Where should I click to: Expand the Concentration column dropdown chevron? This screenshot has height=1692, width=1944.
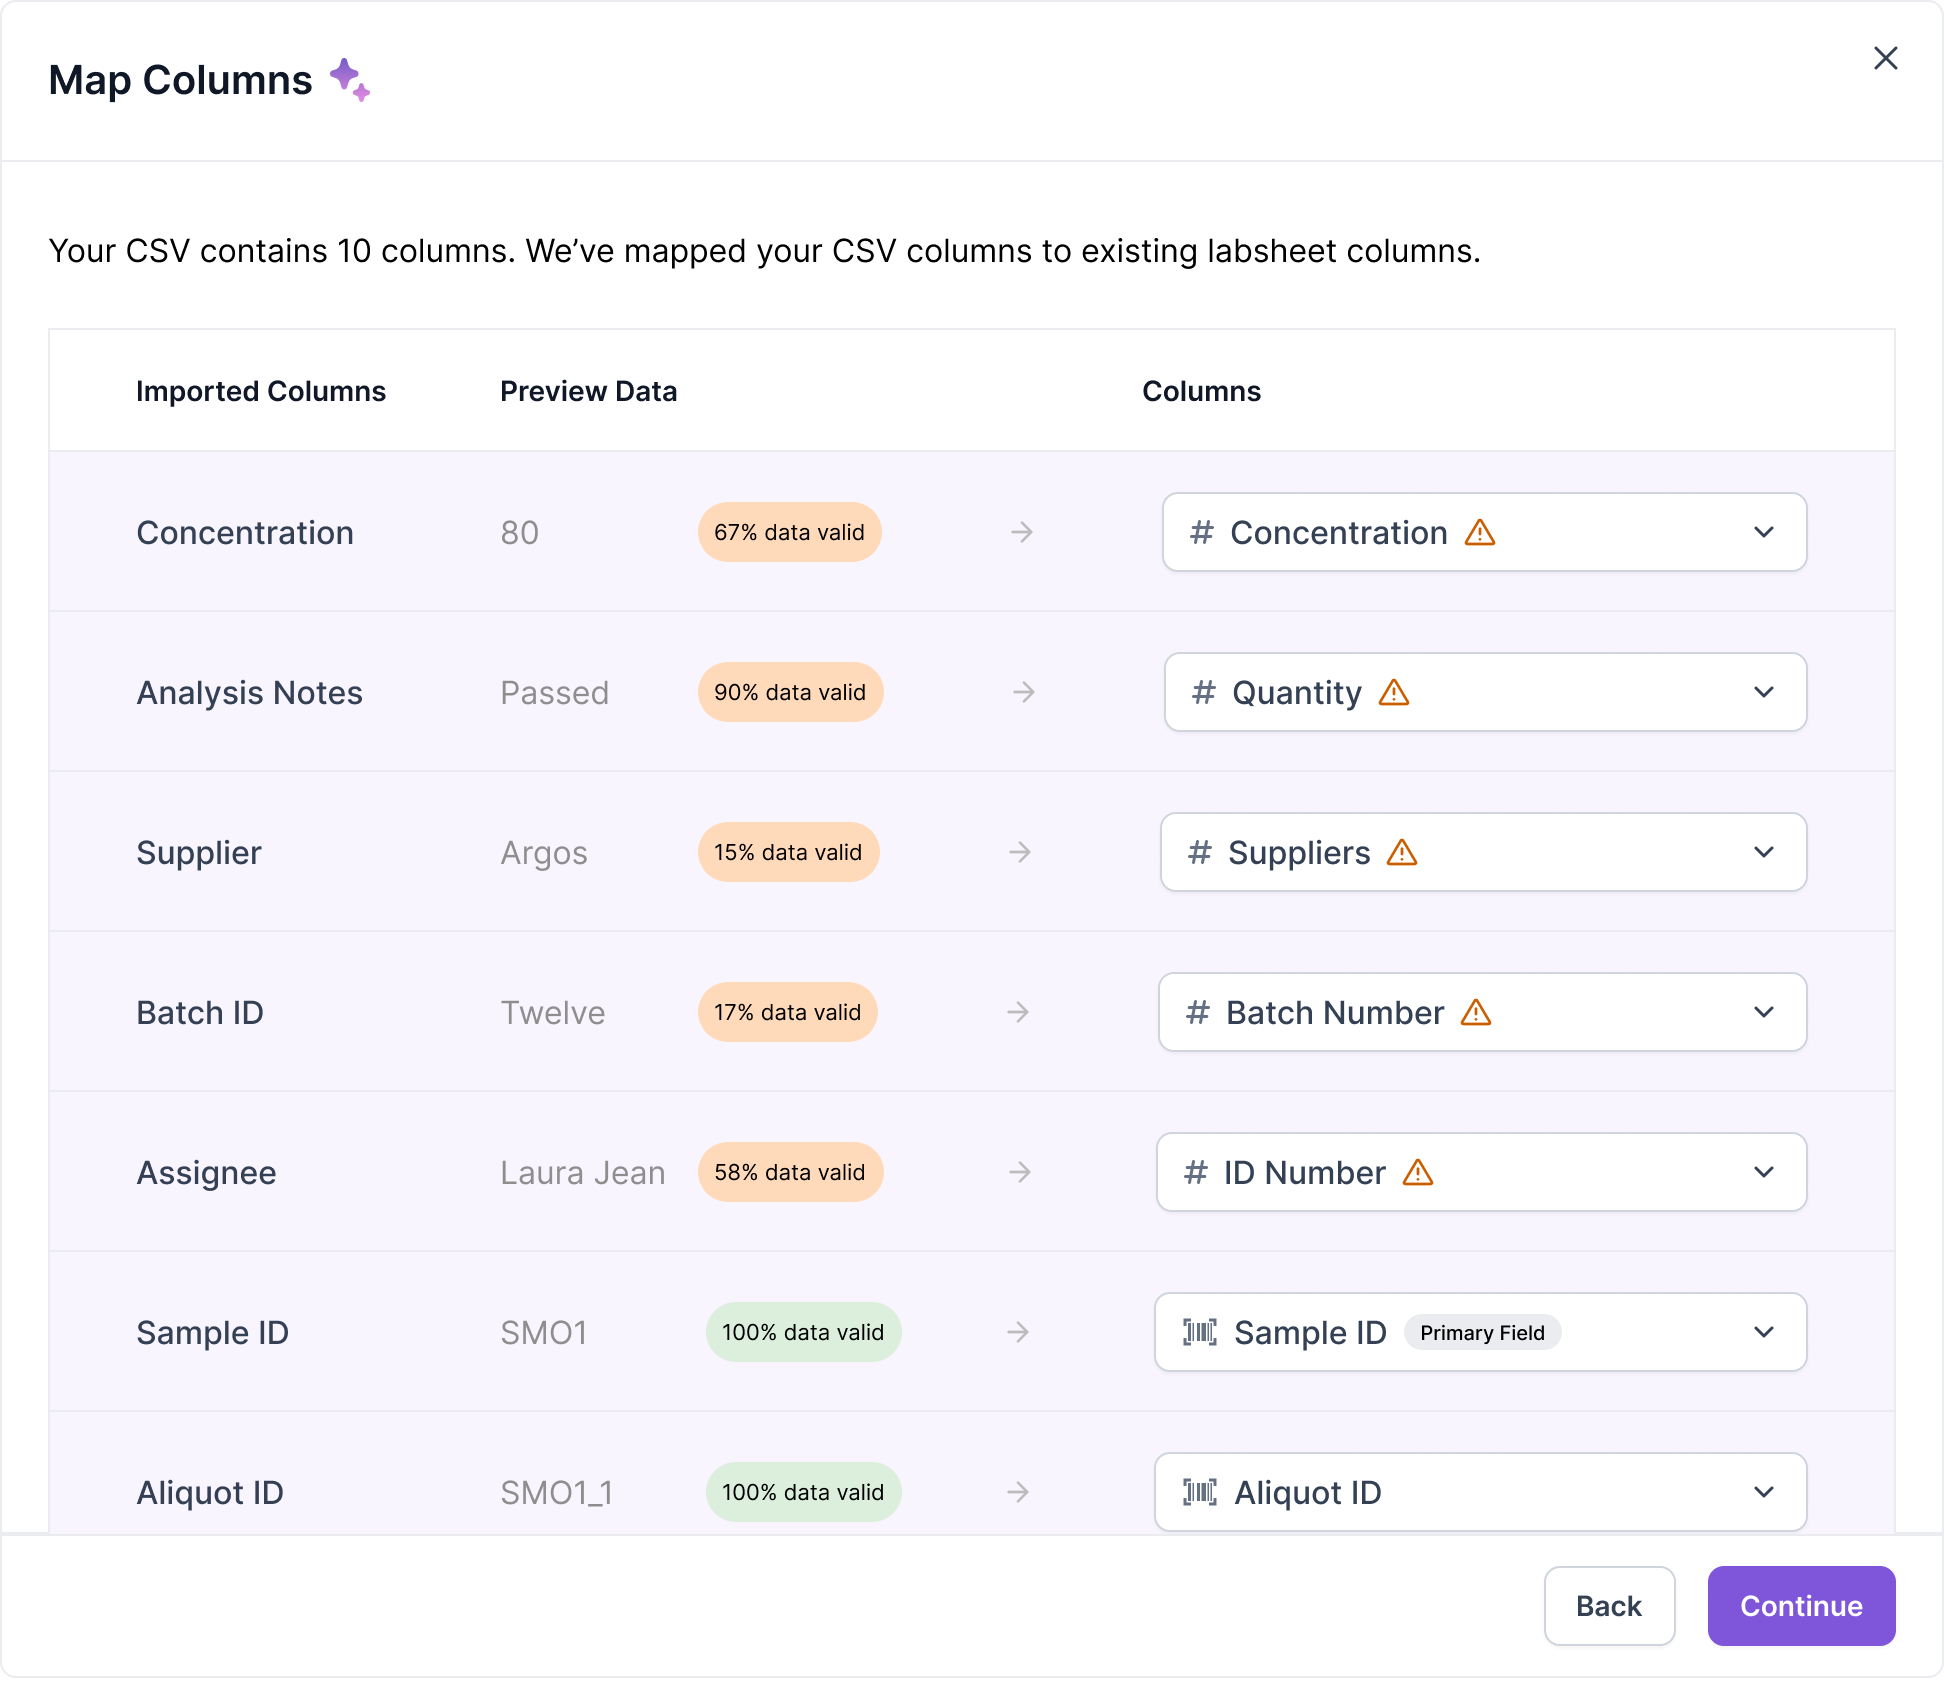[x=1764, y=532]
